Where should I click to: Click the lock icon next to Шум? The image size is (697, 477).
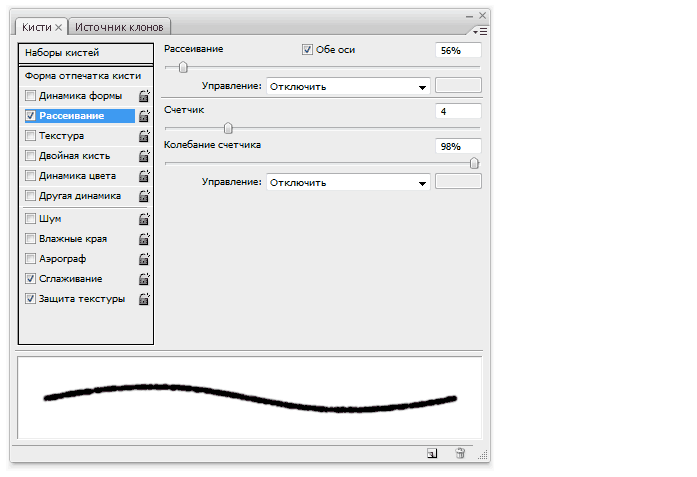click(144, 219)
